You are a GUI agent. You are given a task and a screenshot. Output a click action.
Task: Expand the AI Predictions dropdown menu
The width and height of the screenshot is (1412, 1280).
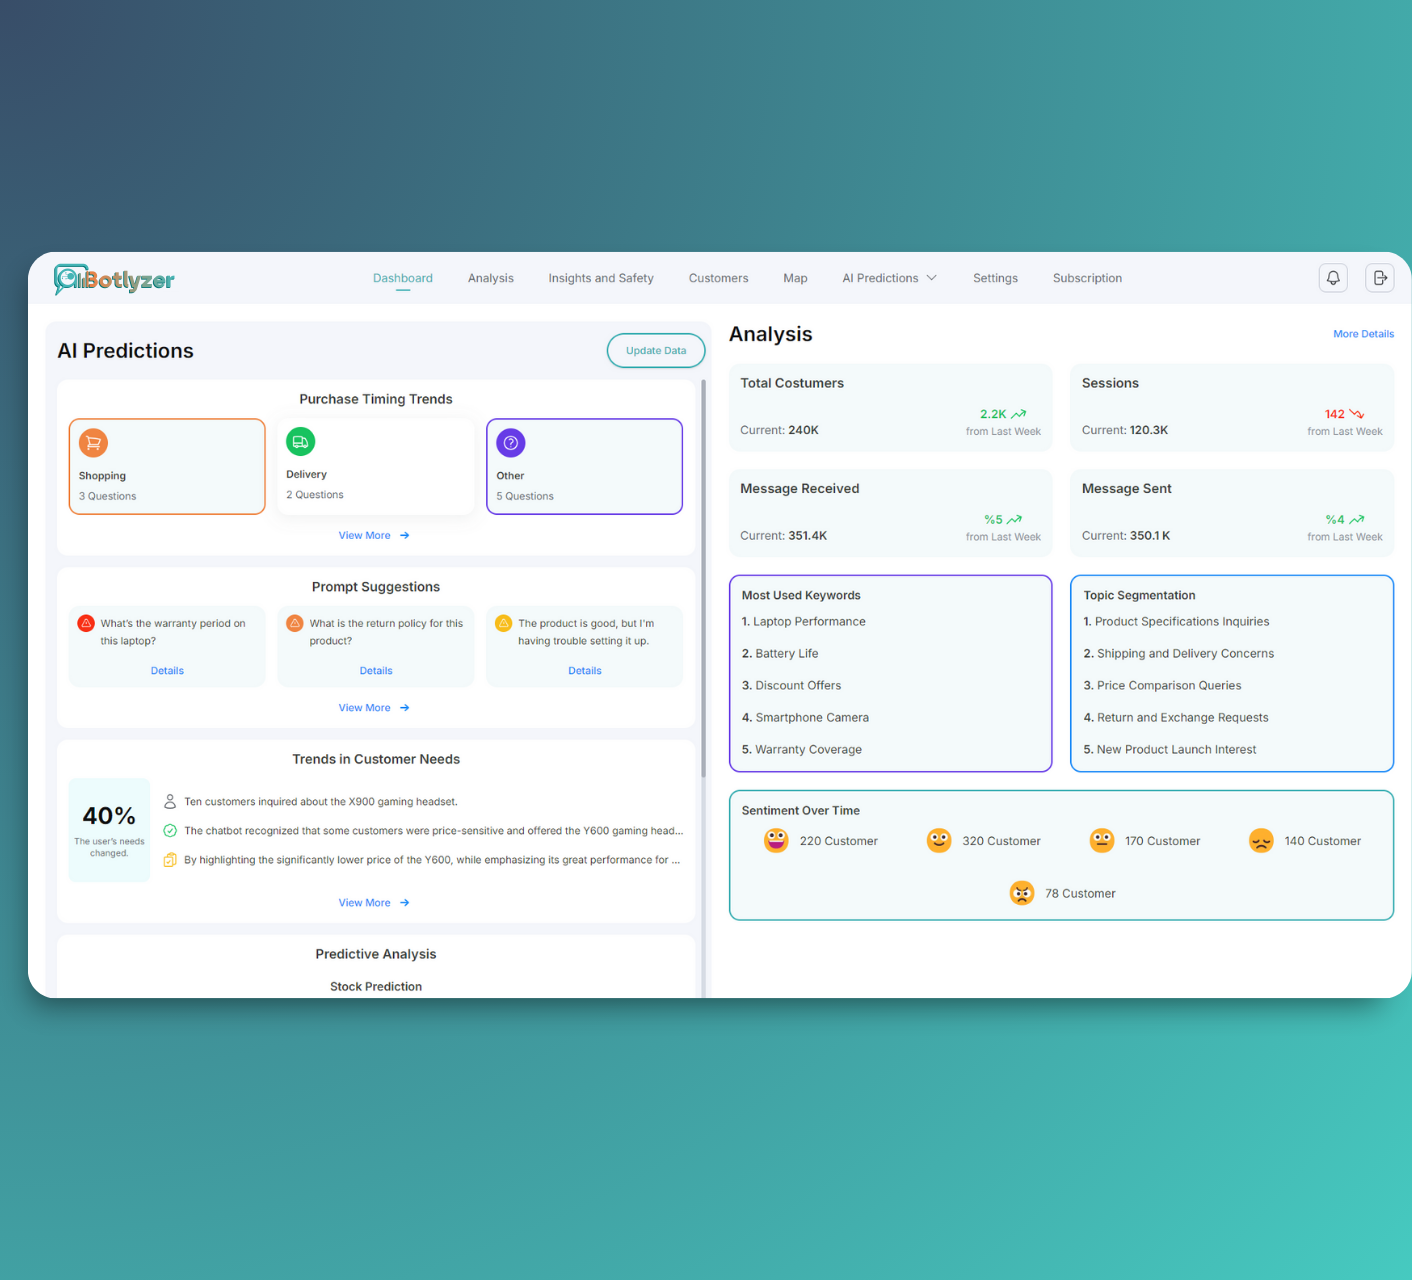[889, 278]
